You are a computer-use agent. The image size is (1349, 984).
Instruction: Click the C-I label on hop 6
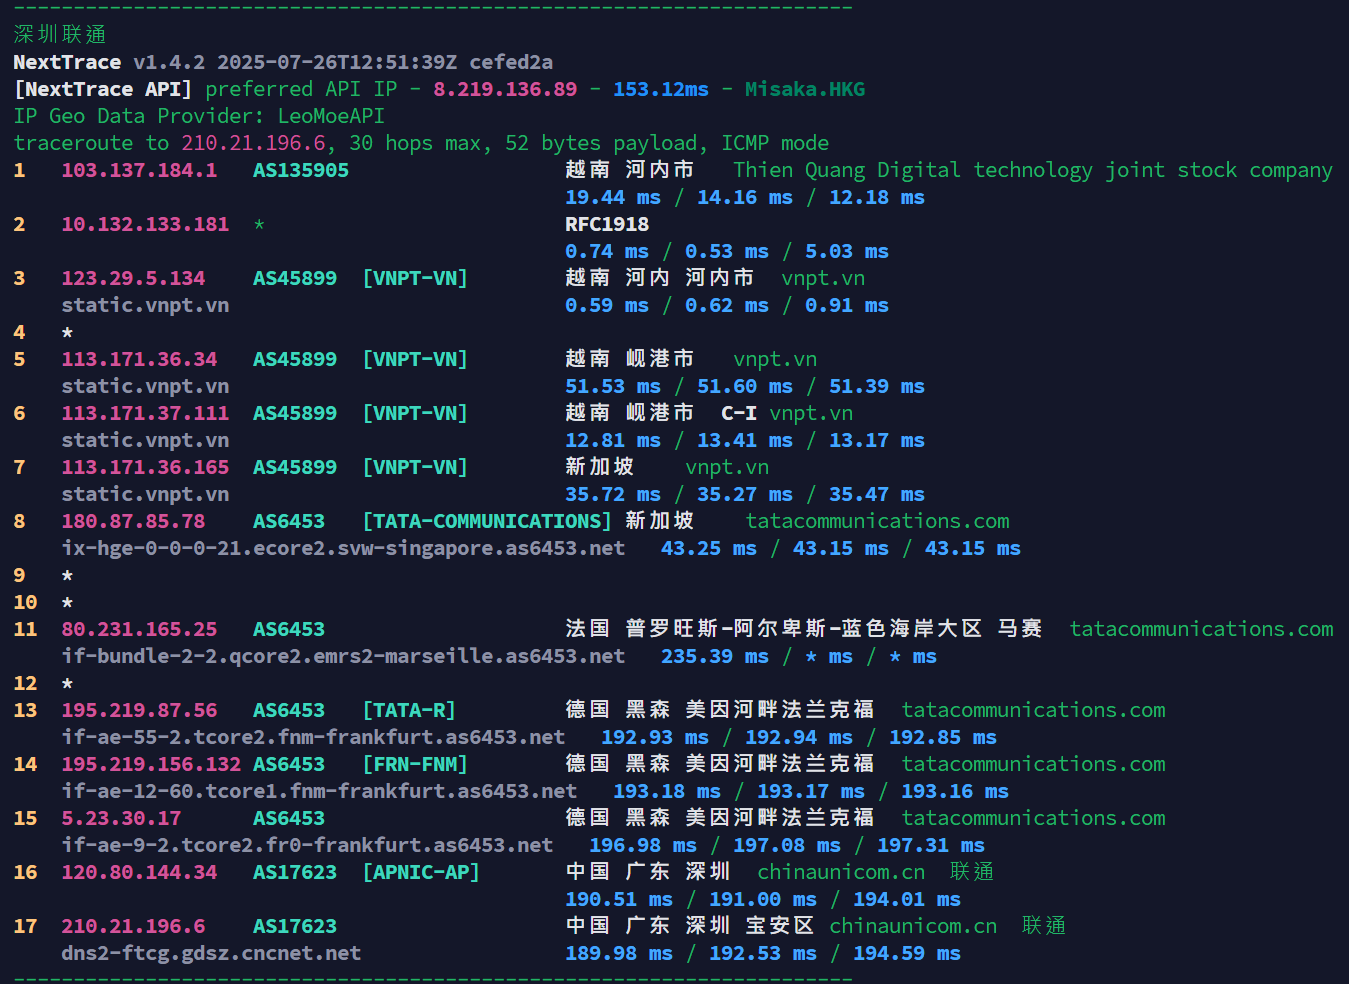pos(739,413)
